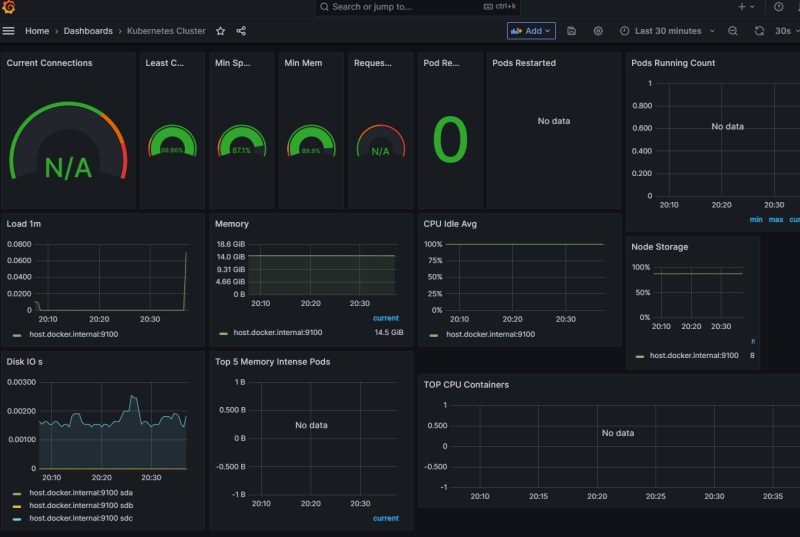Image resolution: width=800 pixels, height=537 pixels.
Task: Open the hamburger navigation menu
Action: [x=9, y=31]
